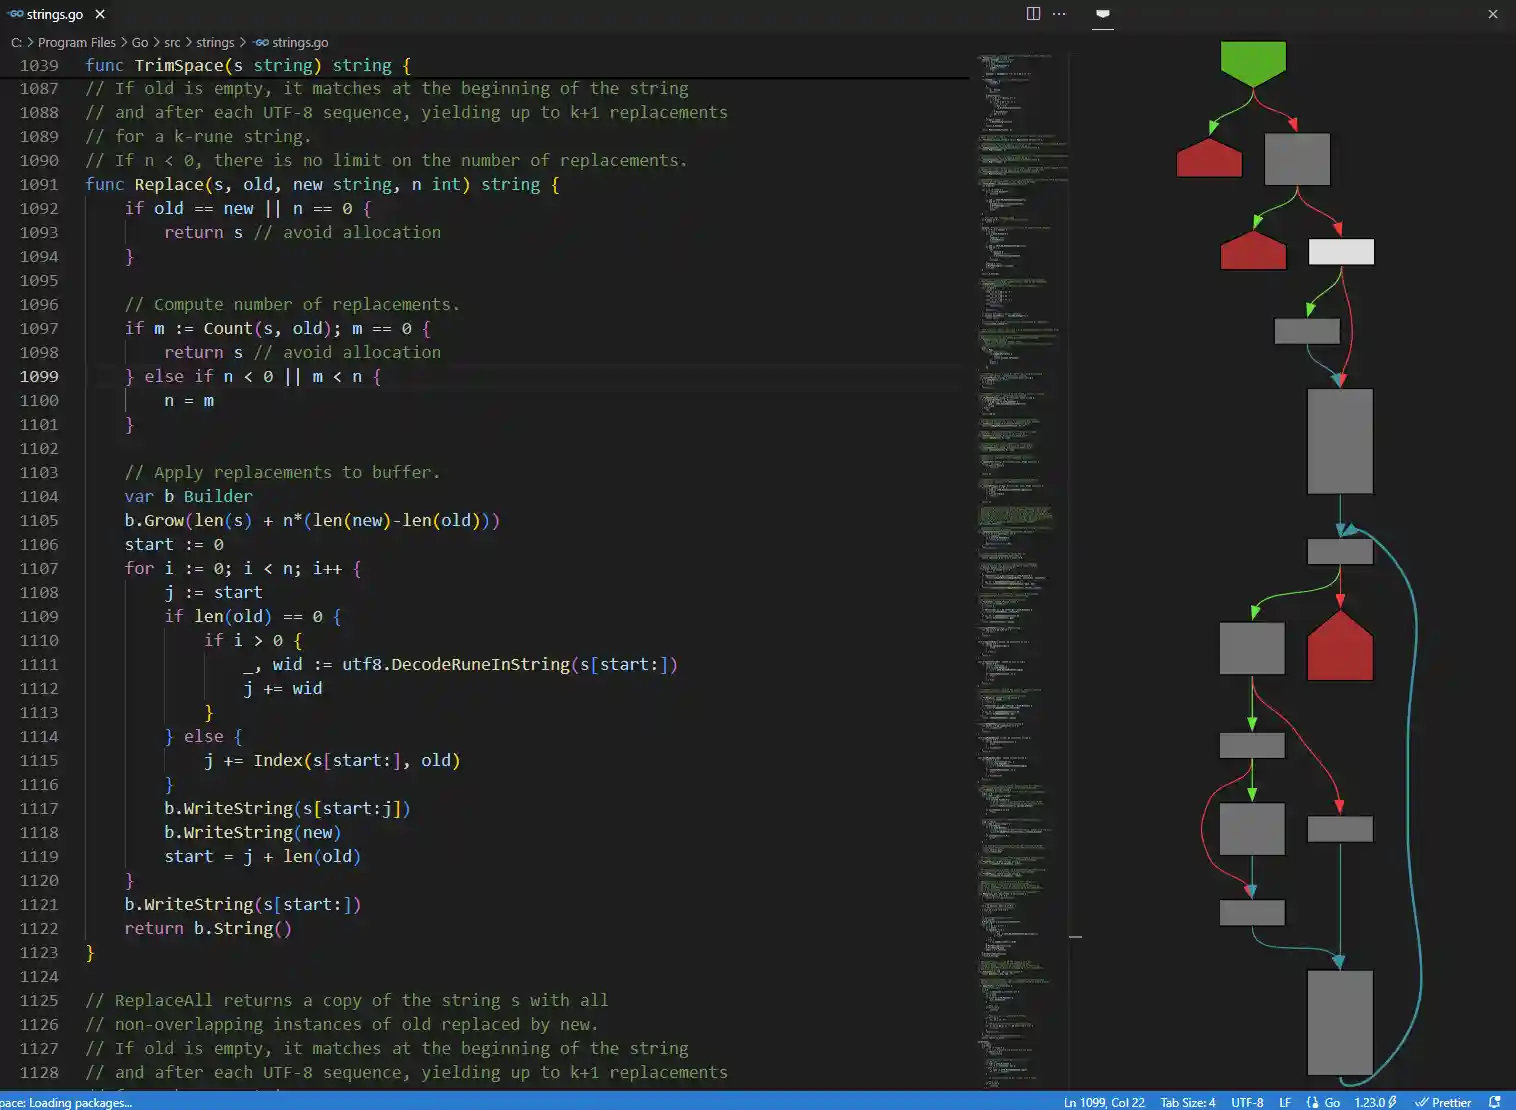This screenshot has width=1516, height=1110.
Task: Open the src breadcrumb dropdown
Action: (x=171, y=42)
